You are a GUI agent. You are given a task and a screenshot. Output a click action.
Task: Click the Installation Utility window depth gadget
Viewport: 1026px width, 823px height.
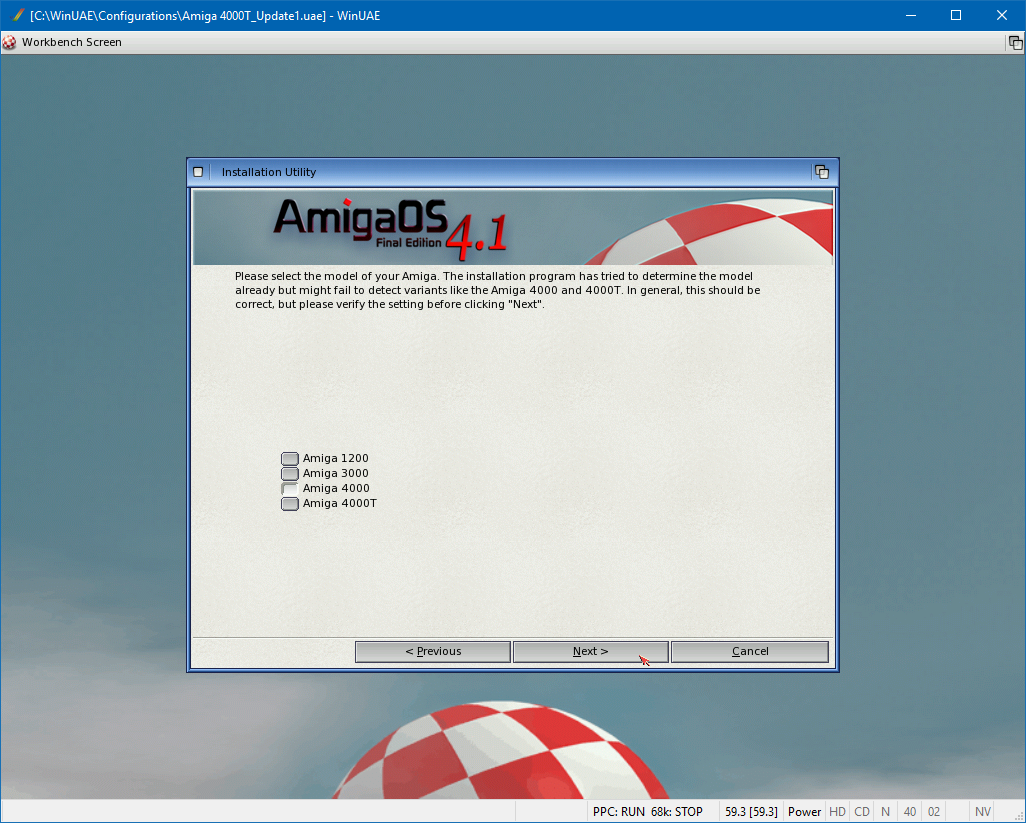[x=822, y=172]
